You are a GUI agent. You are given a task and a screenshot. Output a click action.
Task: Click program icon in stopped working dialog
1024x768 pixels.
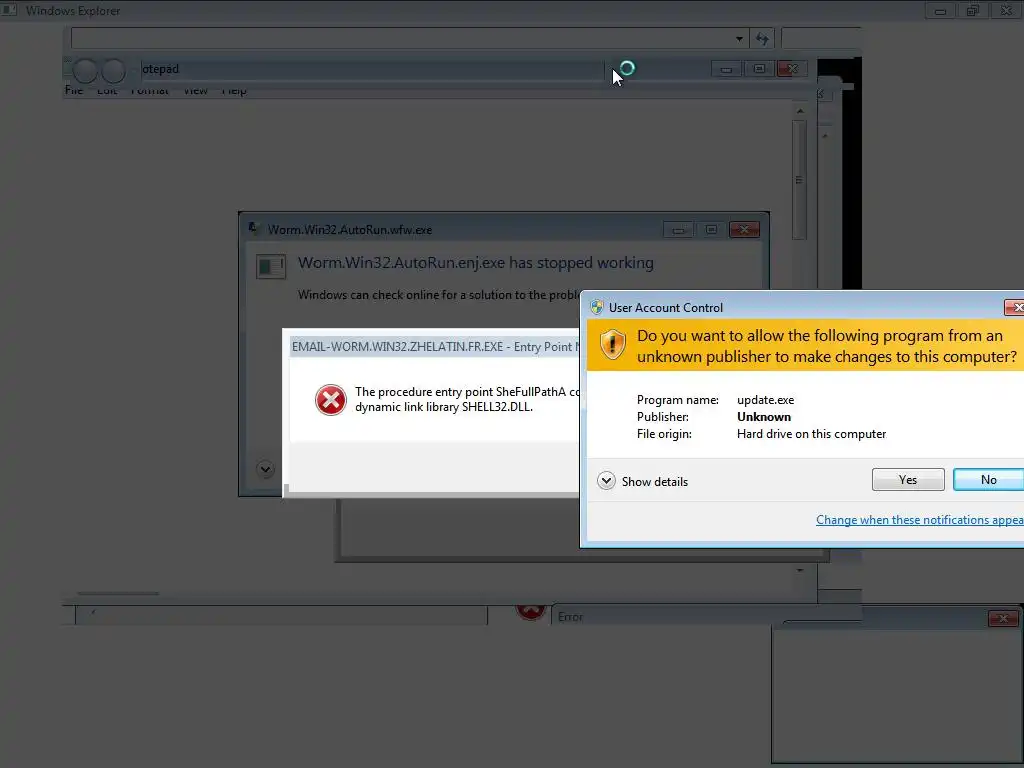coord(271,266)
